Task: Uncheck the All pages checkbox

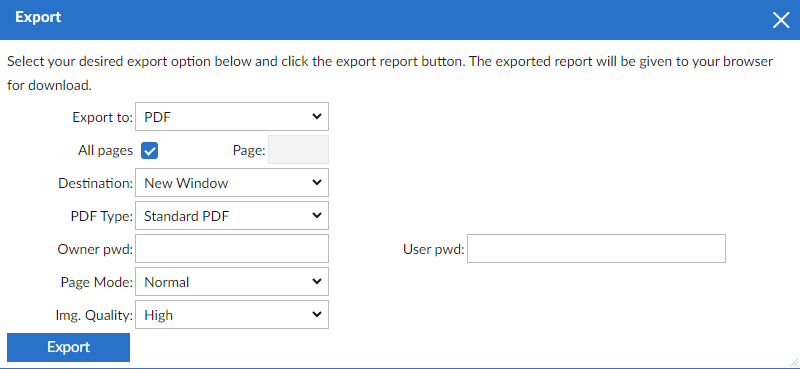Action: (149, 151)
